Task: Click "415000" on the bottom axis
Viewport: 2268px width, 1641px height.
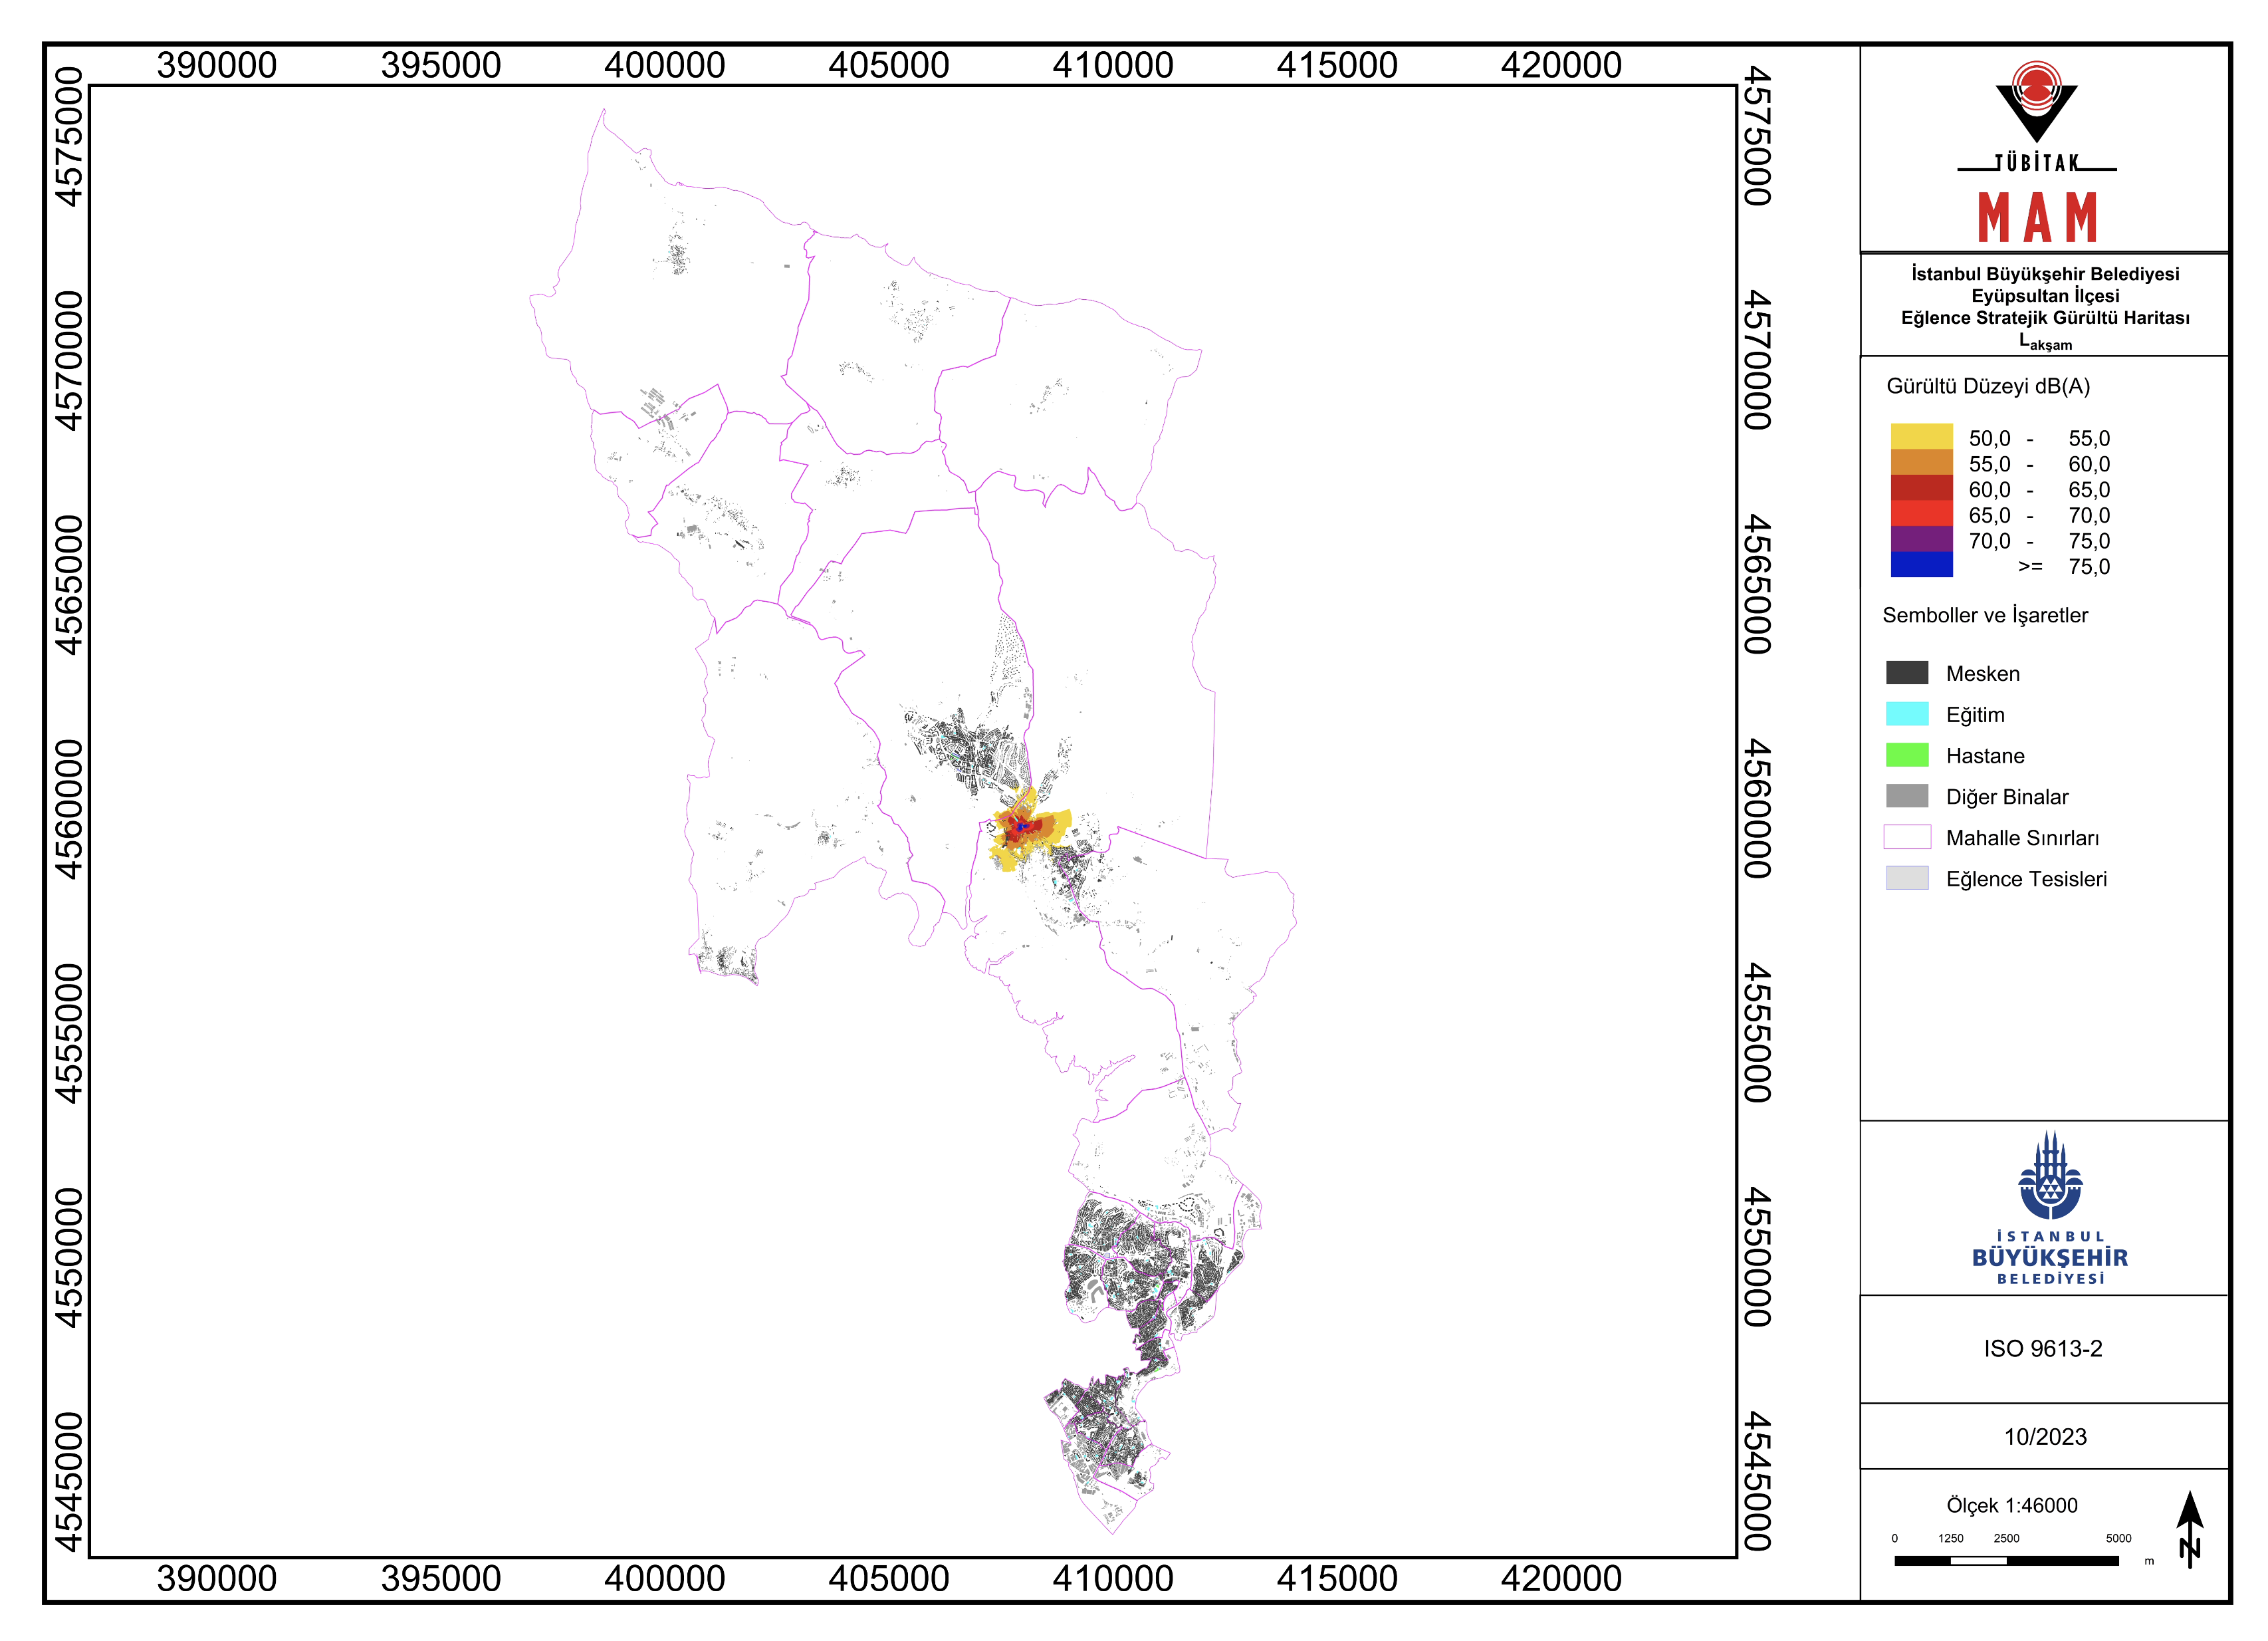Action: point(1337,1579)
